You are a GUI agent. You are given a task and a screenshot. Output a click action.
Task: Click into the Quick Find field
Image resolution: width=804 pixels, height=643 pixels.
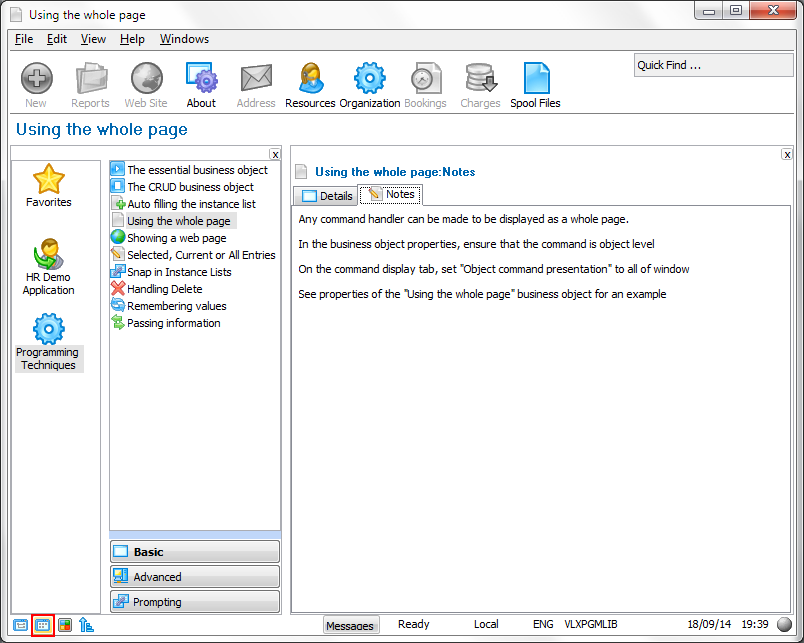[713, 65]
